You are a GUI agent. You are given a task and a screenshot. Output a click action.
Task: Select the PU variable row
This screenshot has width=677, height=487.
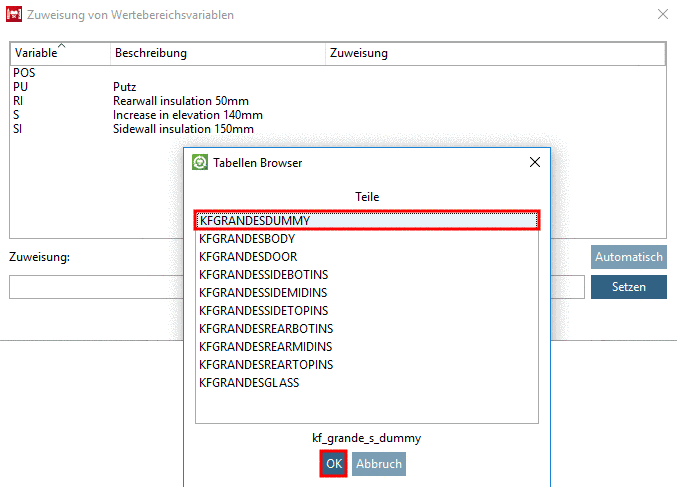click(338, 87)
